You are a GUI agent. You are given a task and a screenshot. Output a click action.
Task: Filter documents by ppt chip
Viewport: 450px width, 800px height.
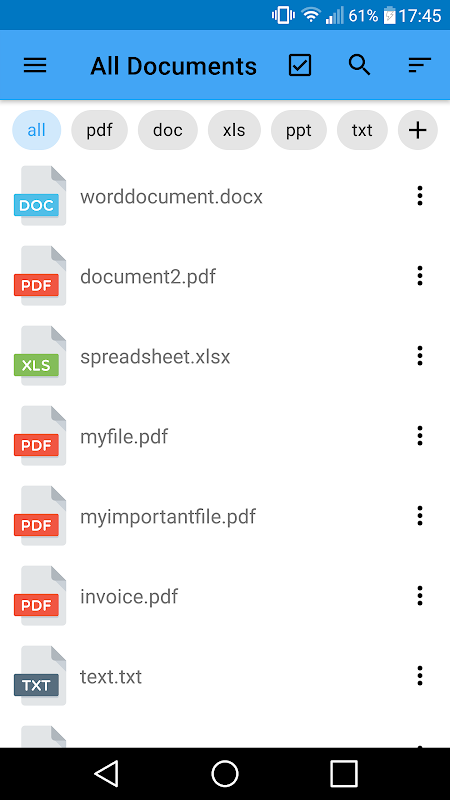click(x=298, y=130)
